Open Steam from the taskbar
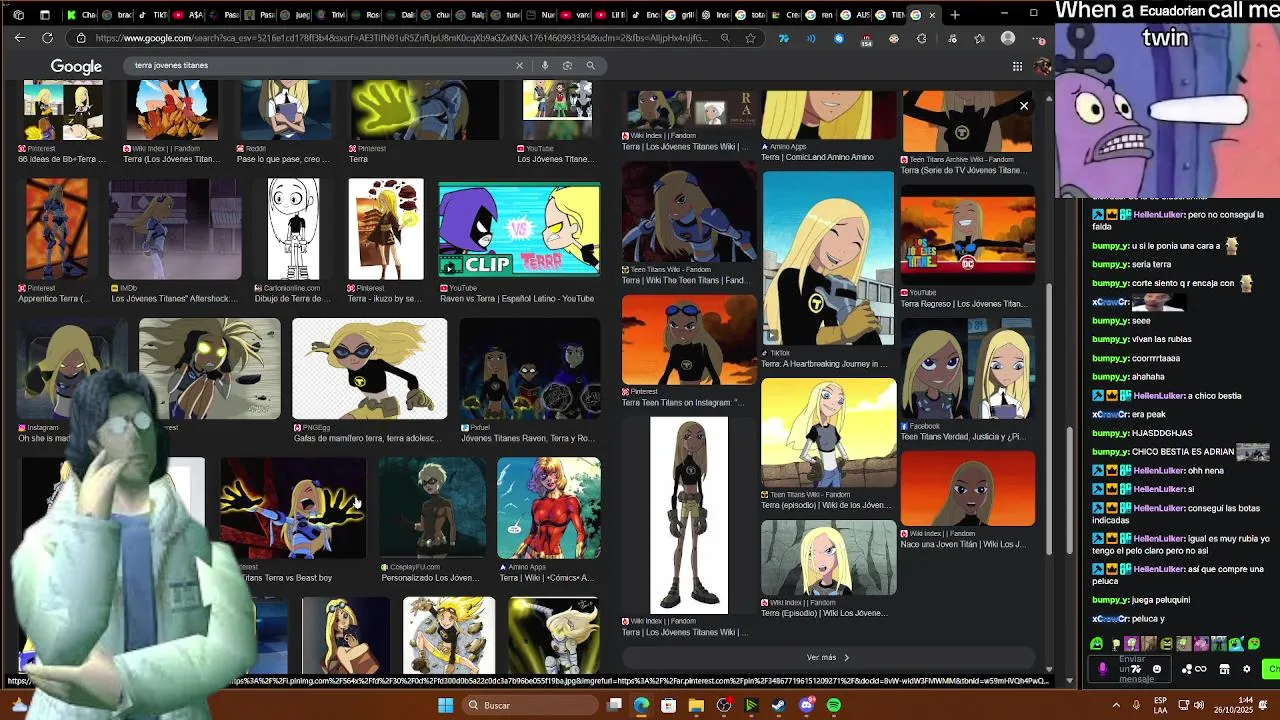 [x=778, y=705]
